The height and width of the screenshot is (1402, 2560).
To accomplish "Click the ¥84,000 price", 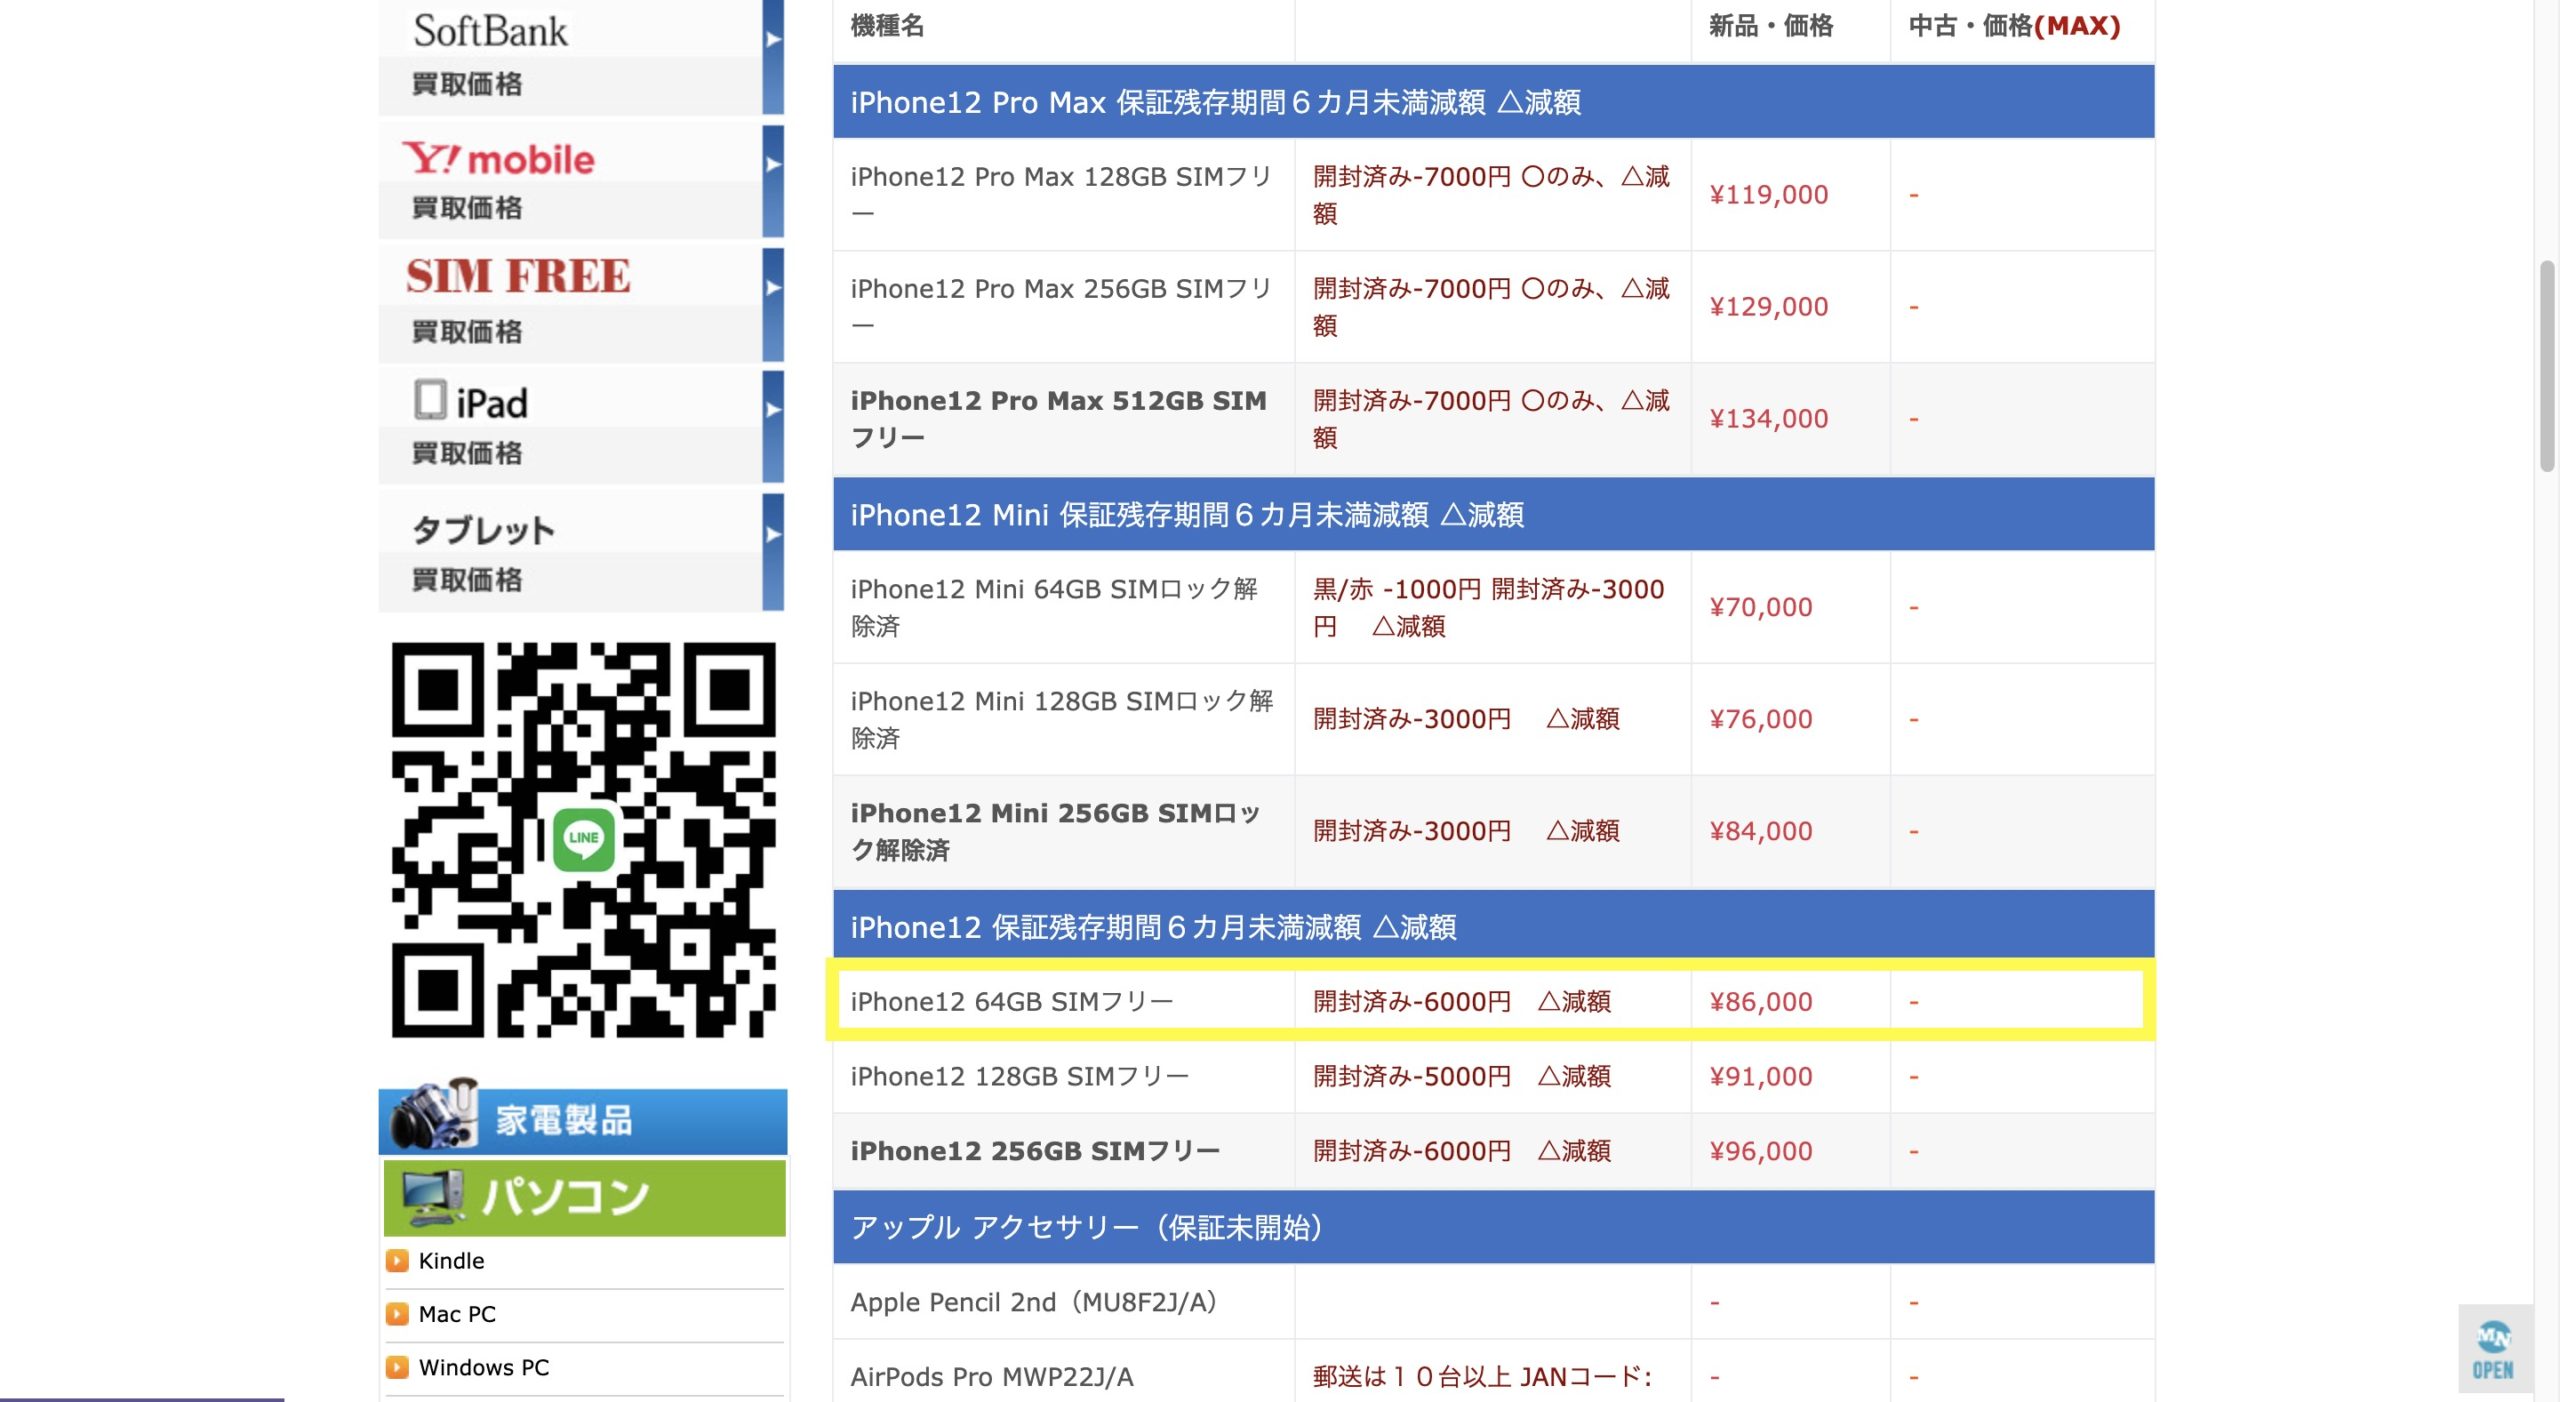I will (1760, 831).
